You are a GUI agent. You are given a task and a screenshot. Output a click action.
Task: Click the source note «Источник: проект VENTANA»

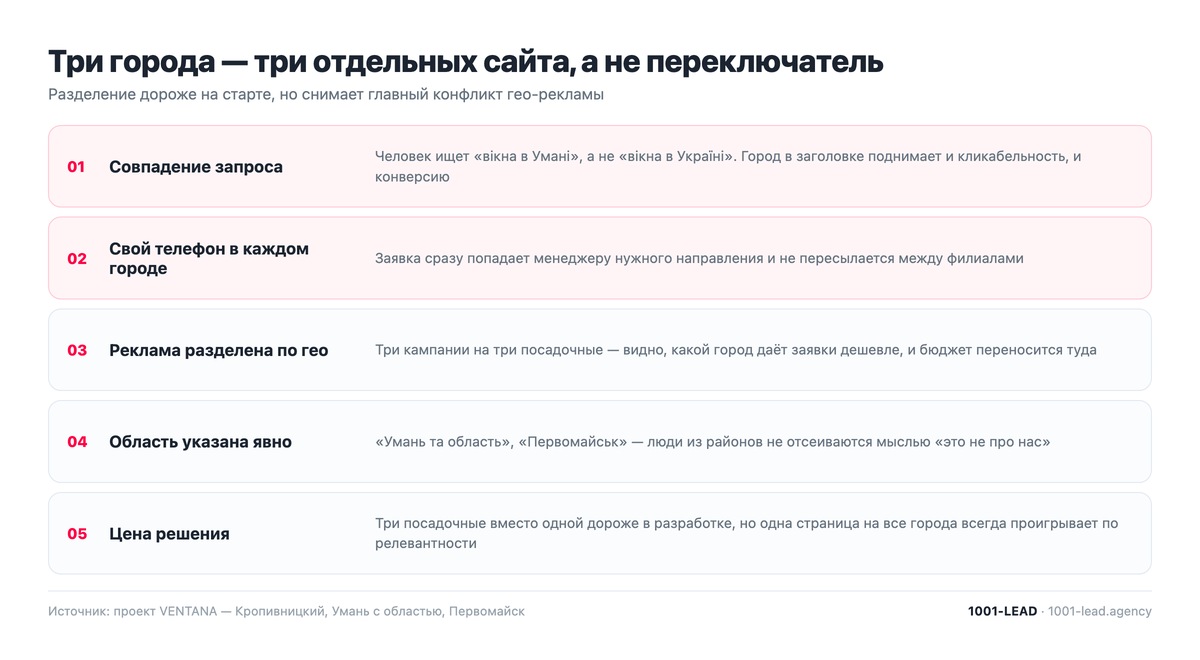click(x=286, y=611)
